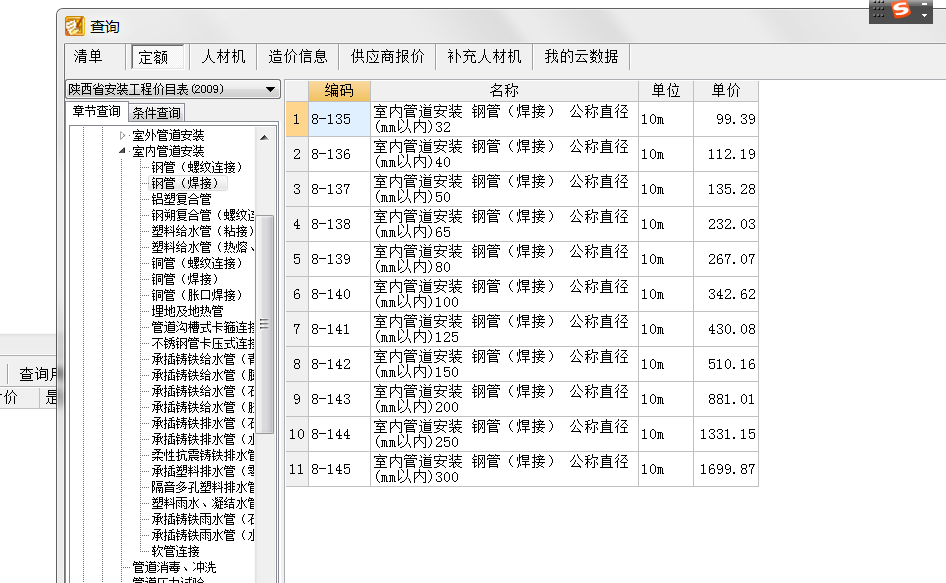
Task: Select the 条件查询 sub-tab
Action: click(156, 113)
